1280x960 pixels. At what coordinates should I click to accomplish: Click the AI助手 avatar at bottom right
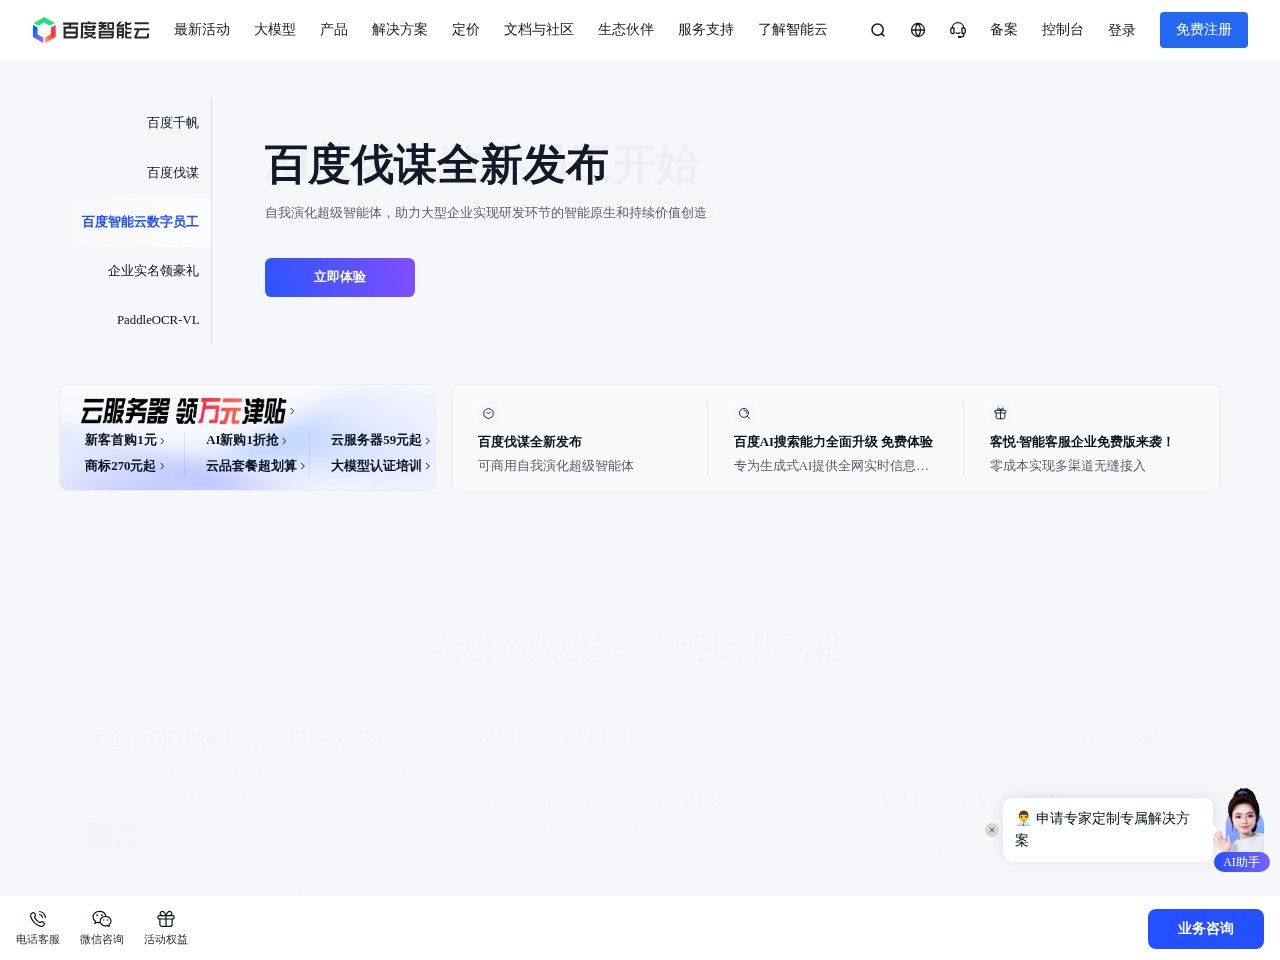coord(1242,822)
